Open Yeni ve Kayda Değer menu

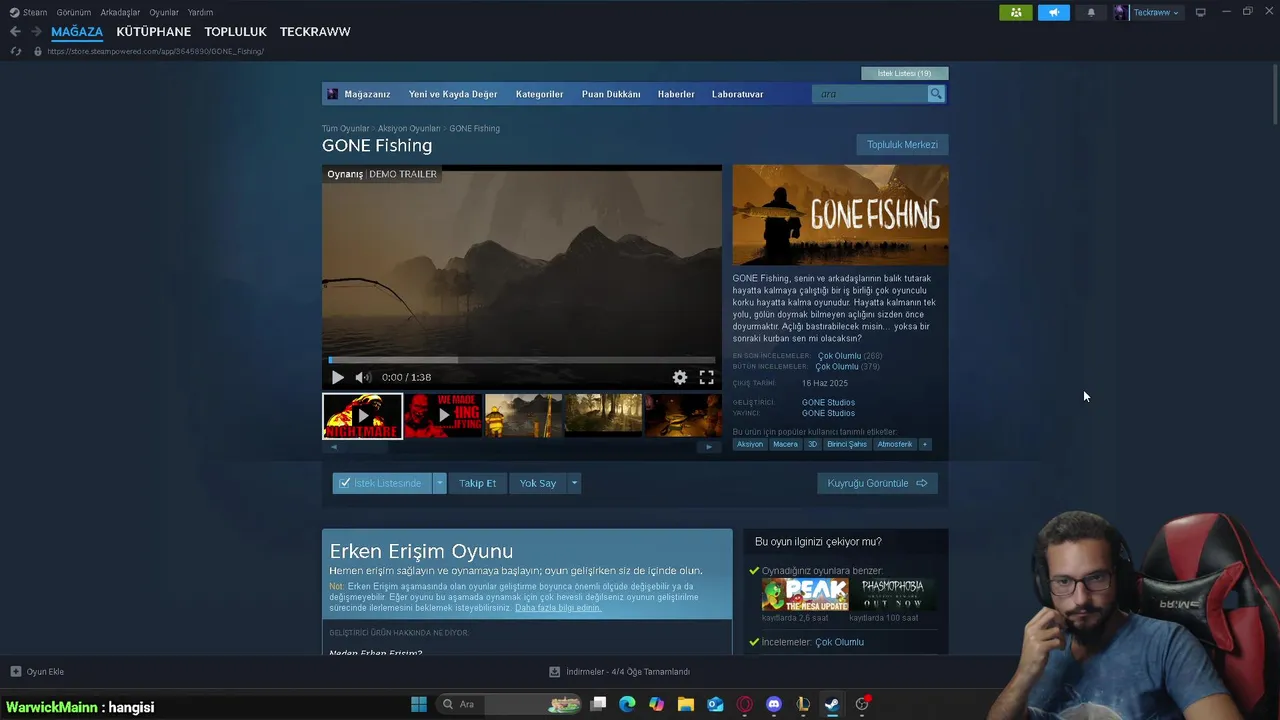pyautogui.click(x=453, y=94)
